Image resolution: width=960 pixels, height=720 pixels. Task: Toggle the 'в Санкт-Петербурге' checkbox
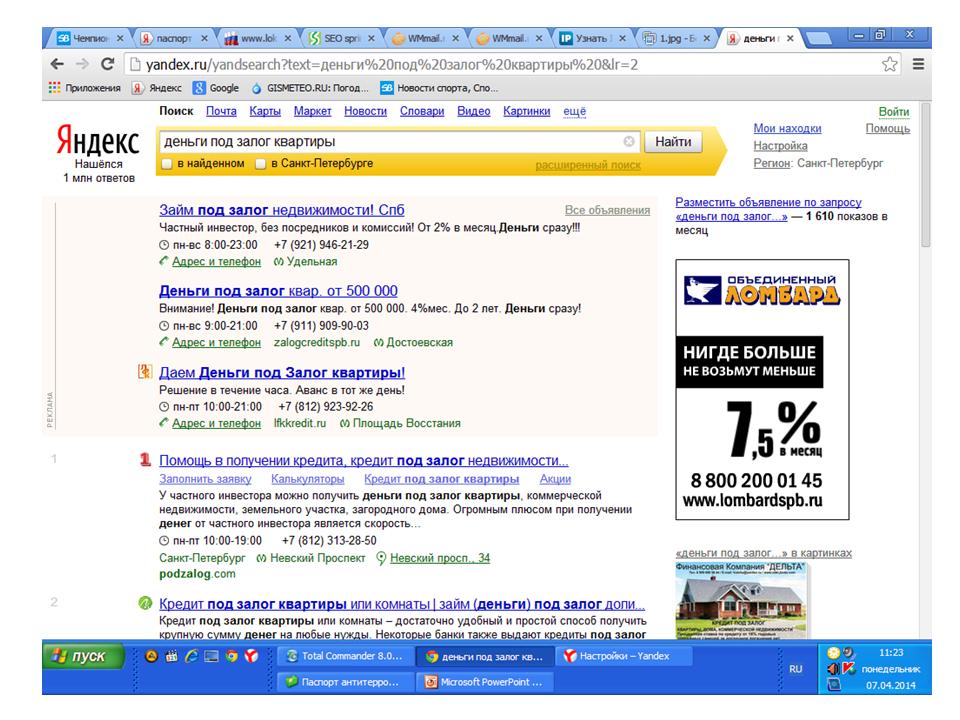coord(260,164)
